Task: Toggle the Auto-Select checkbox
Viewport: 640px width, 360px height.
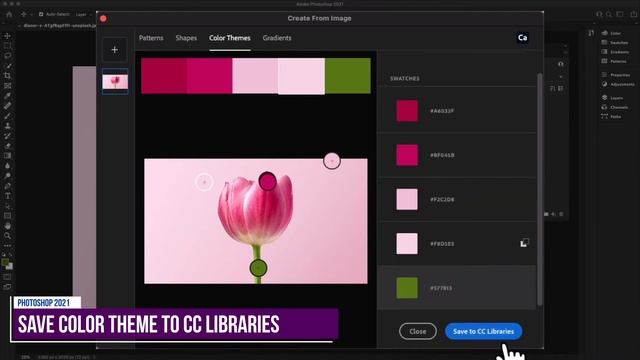Action: coord(41,14)
